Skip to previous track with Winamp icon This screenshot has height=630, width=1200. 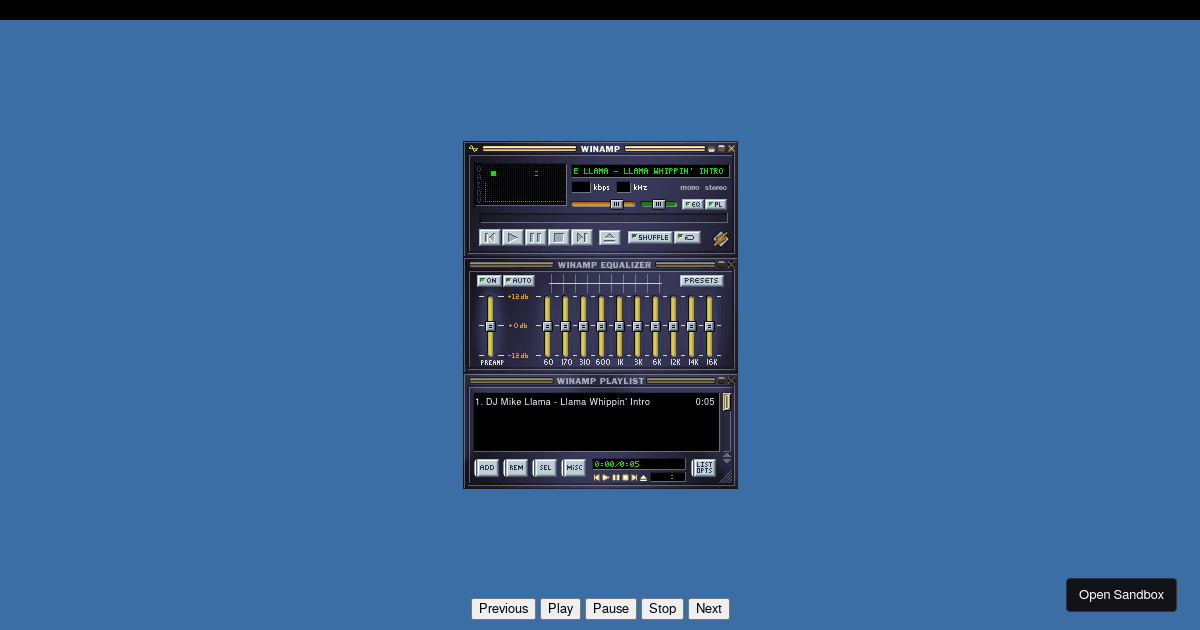coord(489,237)
